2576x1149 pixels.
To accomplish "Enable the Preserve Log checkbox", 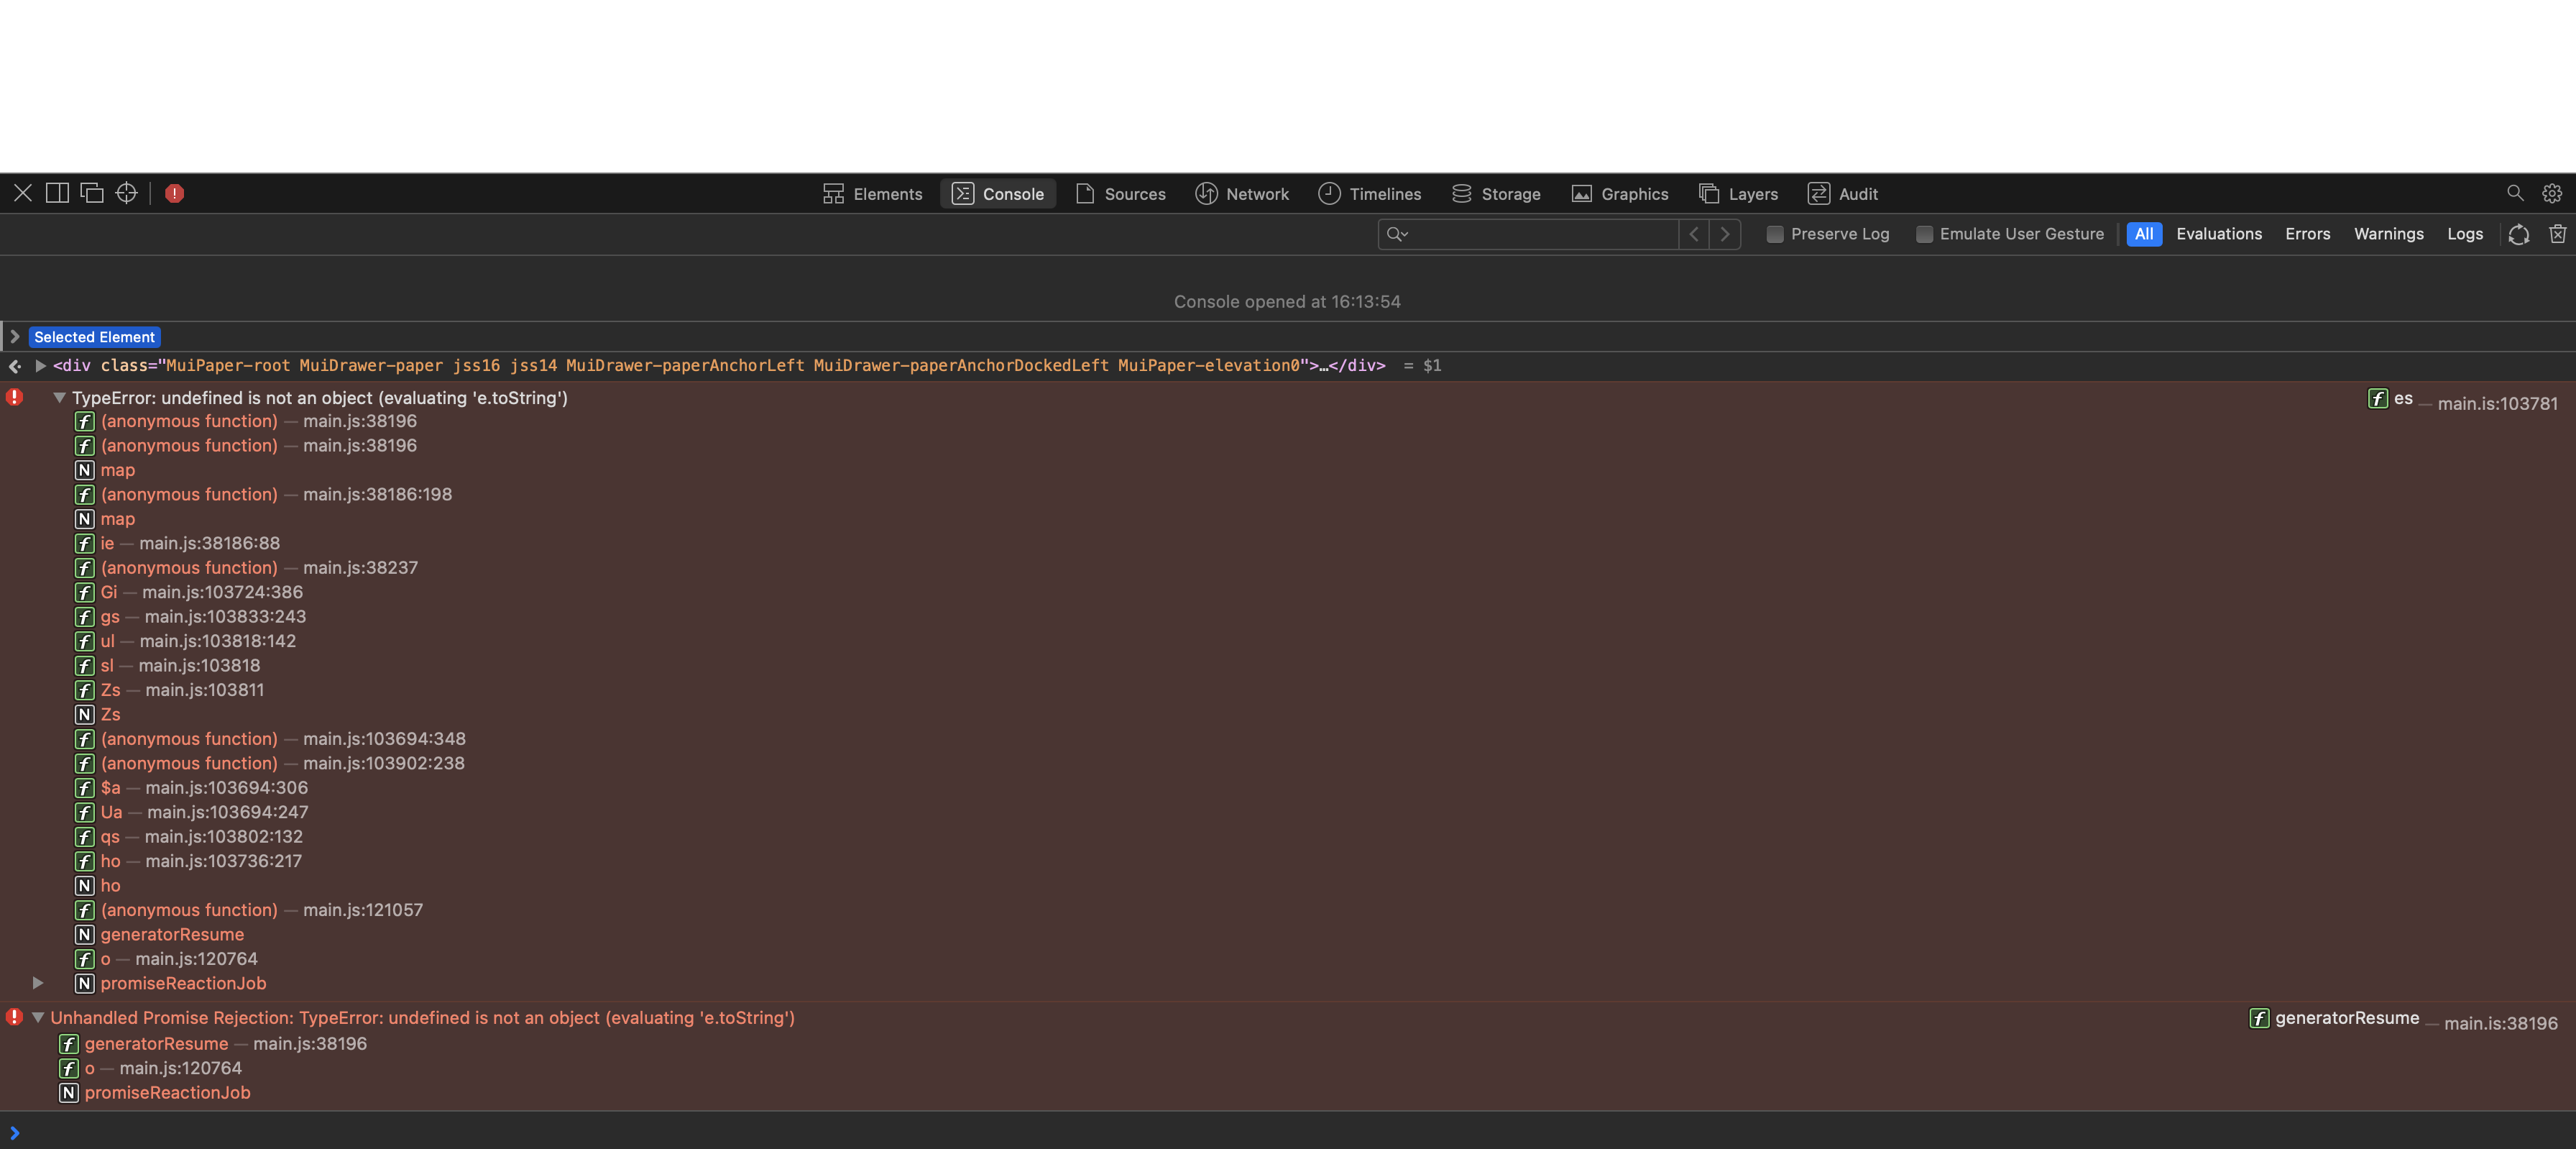I will point(1775,234).
